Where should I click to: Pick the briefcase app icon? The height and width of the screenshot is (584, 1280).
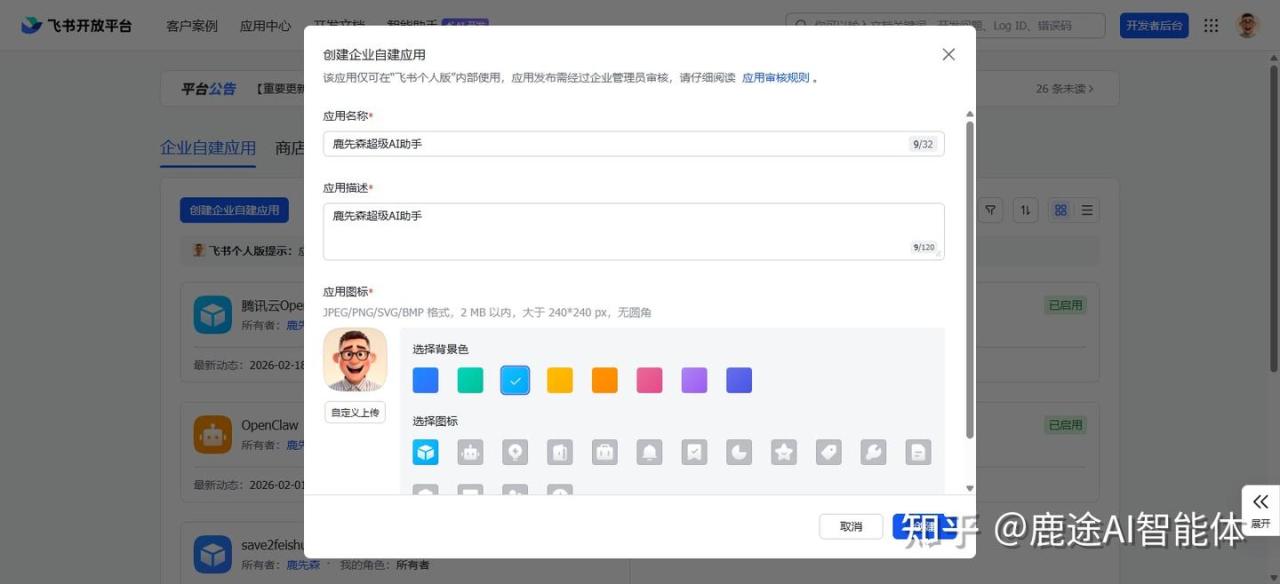(604, 453)
